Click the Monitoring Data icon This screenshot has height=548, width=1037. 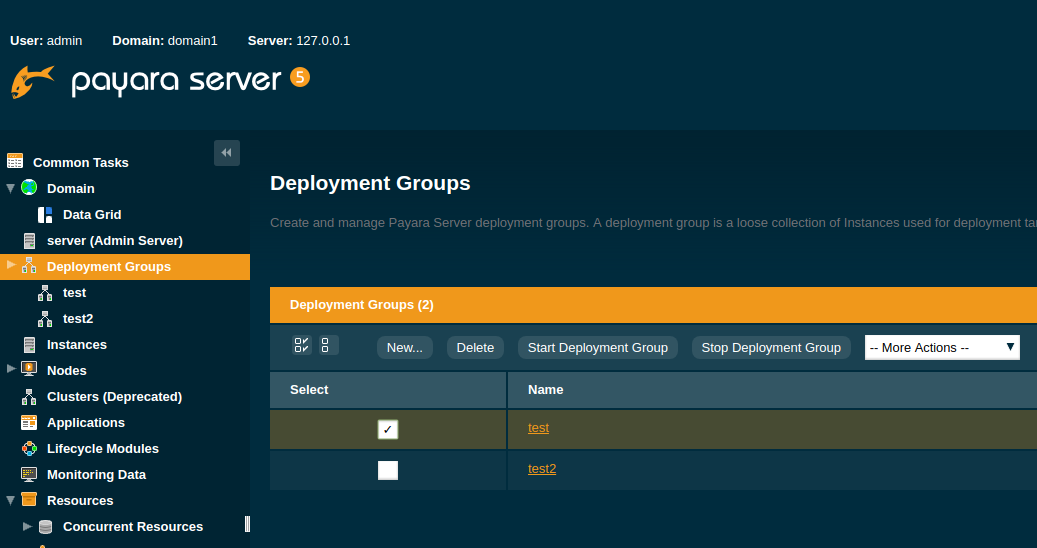[x=29, y=474]
